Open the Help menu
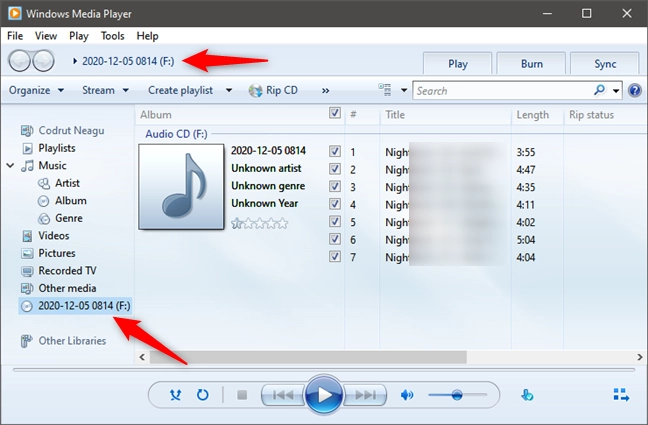 (x=147, y=36)
